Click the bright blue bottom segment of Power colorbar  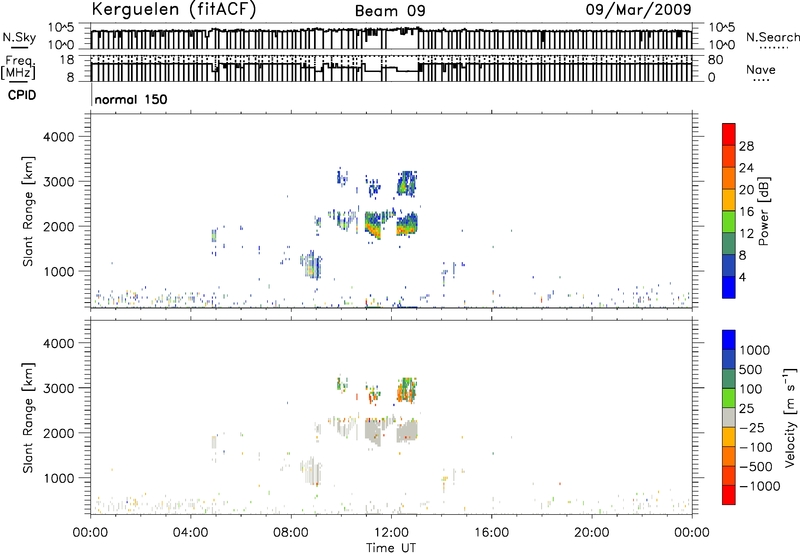pos(729,287)
